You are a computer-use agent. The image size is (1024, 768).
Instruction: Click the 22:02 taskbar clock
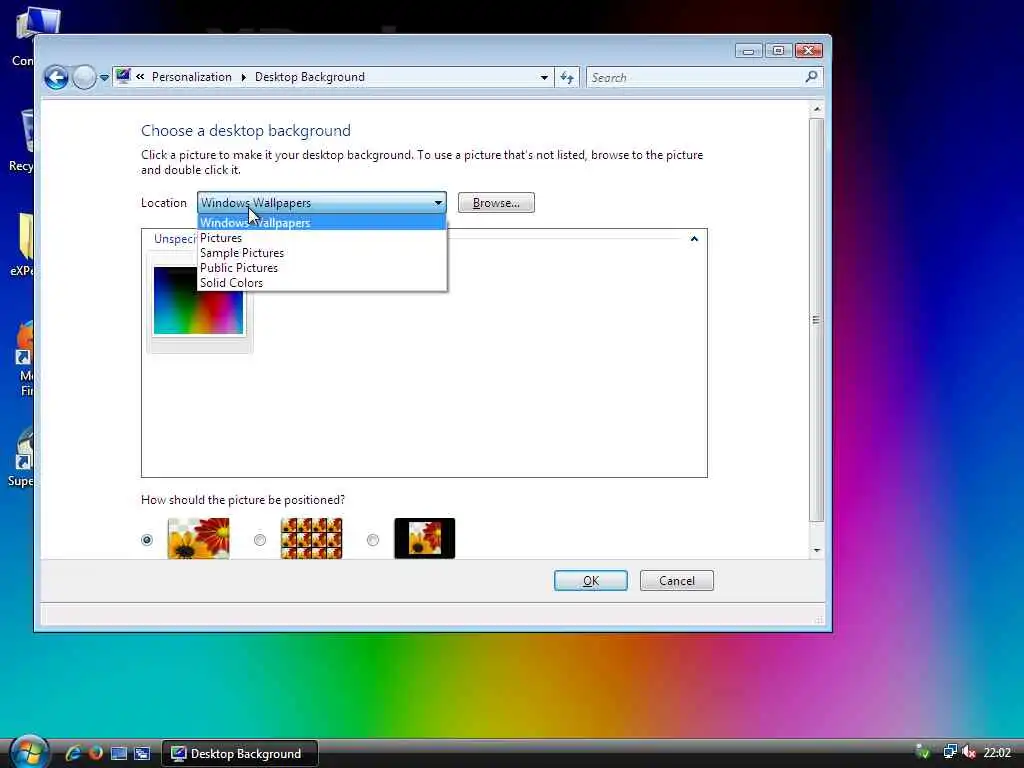pyautogui.click(x=997, y=753)
